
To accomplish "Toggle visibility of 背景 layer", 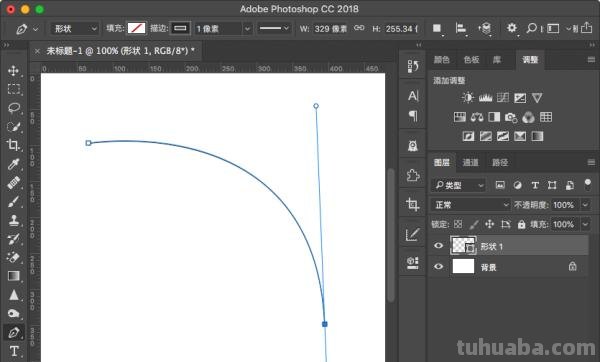I will [439, 266].
